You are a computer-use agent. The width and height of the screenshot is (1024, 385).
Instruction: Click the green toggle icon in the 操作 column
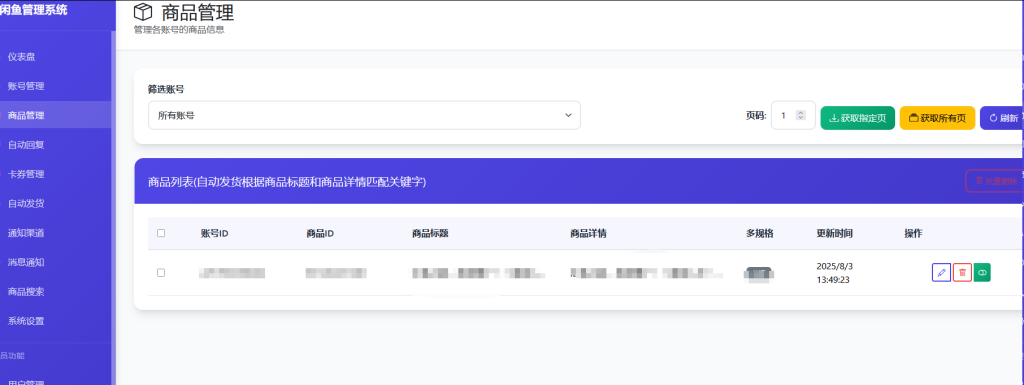[982, 273]
